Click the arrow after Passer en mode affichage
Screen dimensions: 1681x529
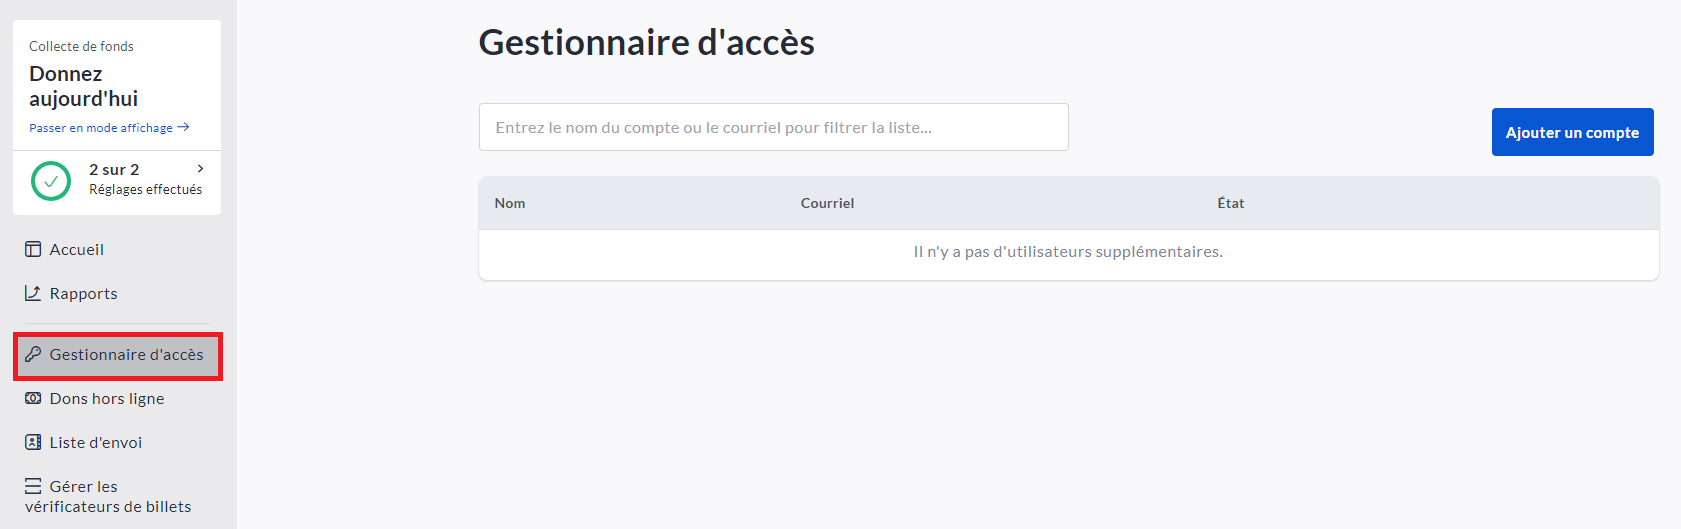[183, 128]
